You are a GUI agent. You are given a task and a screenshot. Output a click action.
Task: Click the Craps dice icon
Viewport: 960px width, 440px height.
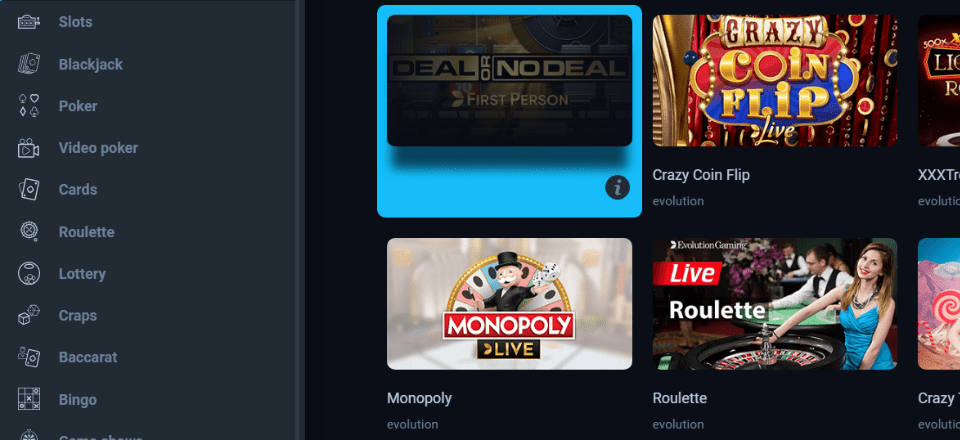pos(29,315)
